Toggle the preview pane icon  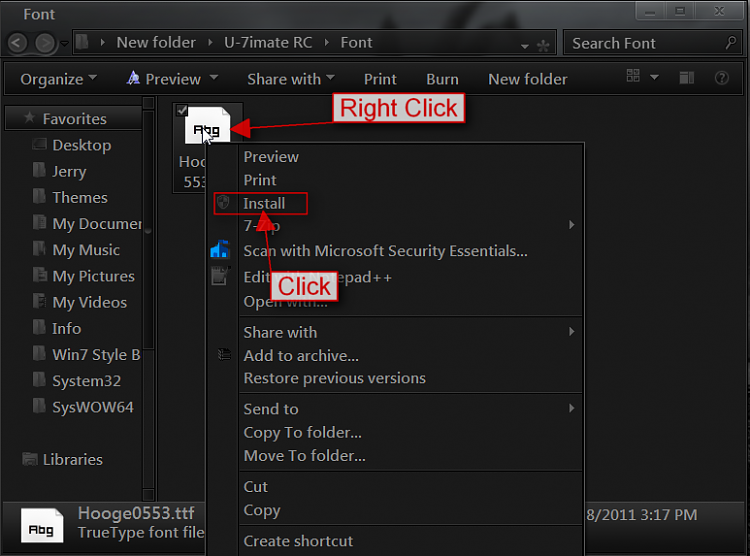click(x=687, y=78)
